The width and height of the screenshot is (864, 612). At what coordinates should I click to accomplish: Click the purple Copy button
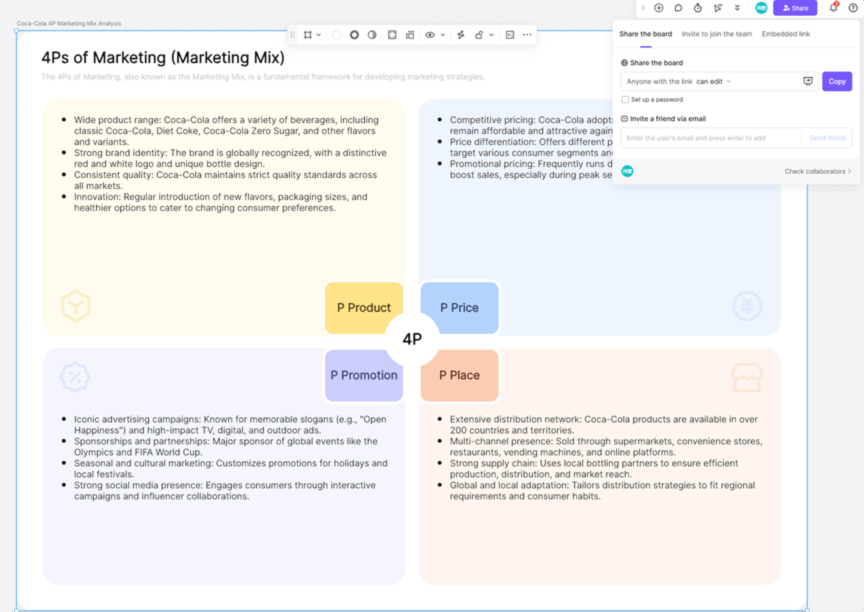coord(836,81)
